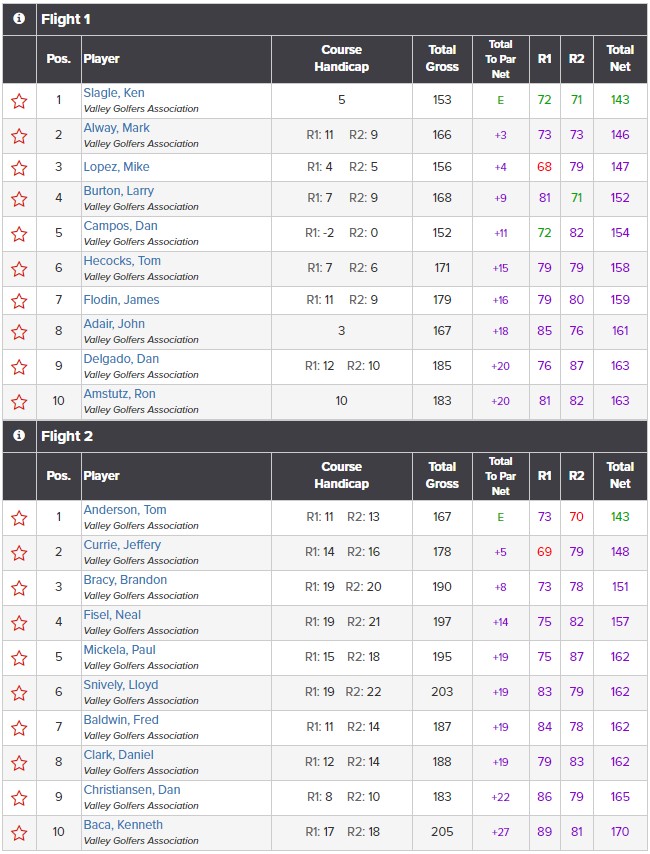Click Flight 1 Course Handicap column header
Screen dimensions: 650x854
[x=342, y=58]
